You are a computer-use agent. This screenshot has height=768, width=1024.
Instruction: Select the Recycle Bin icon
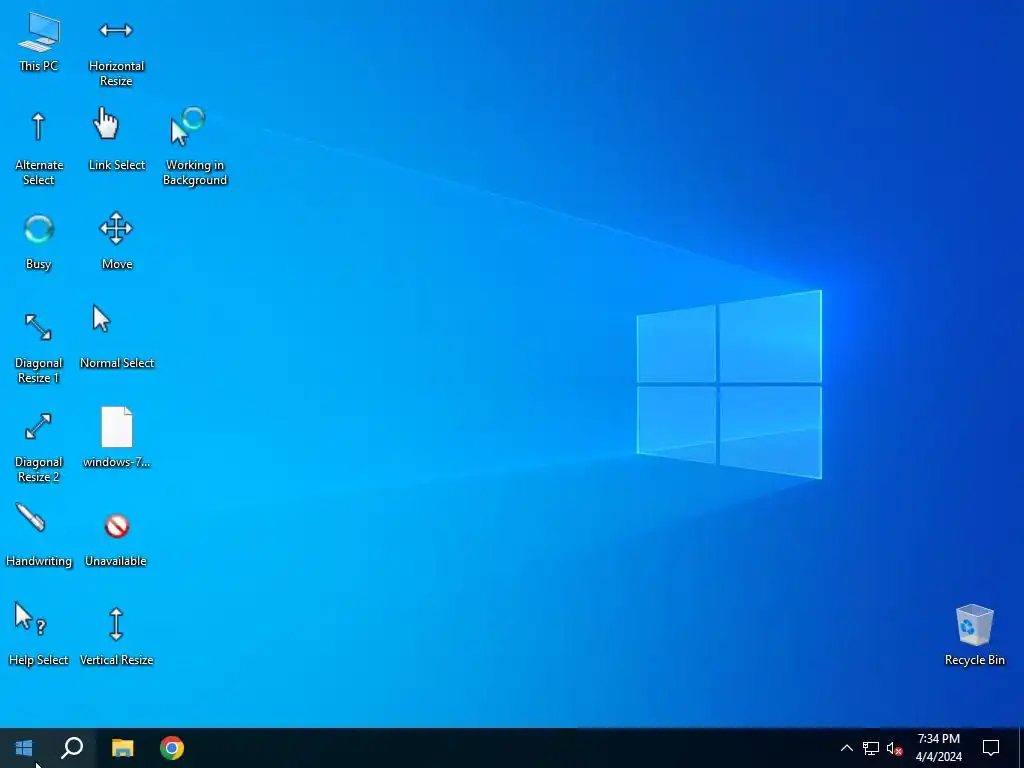[x=974, y=635]
